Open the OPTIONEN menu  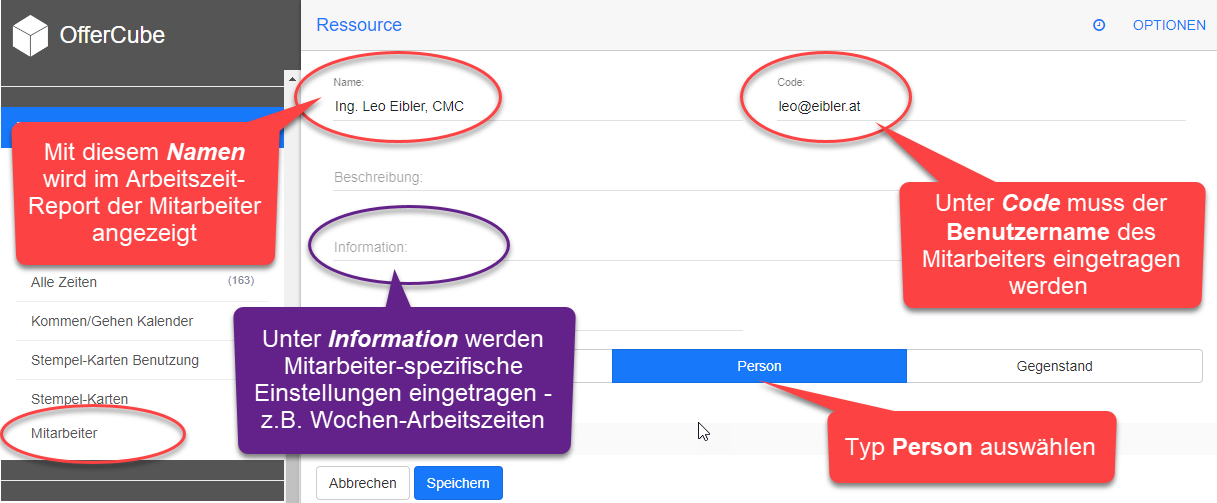pos(1168,25)
